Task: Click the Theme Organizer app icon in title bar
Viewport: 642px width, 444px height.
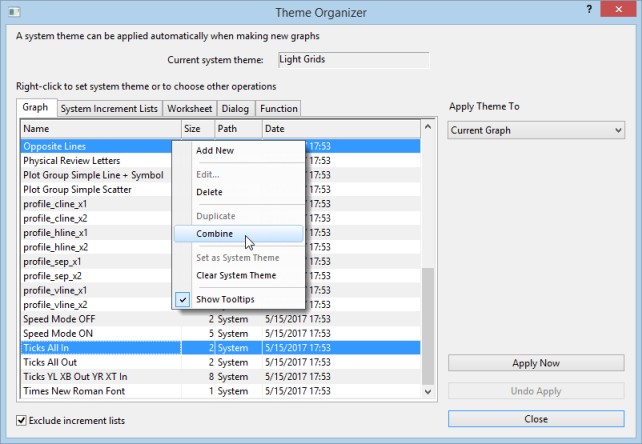Action: tap(13, 12)
